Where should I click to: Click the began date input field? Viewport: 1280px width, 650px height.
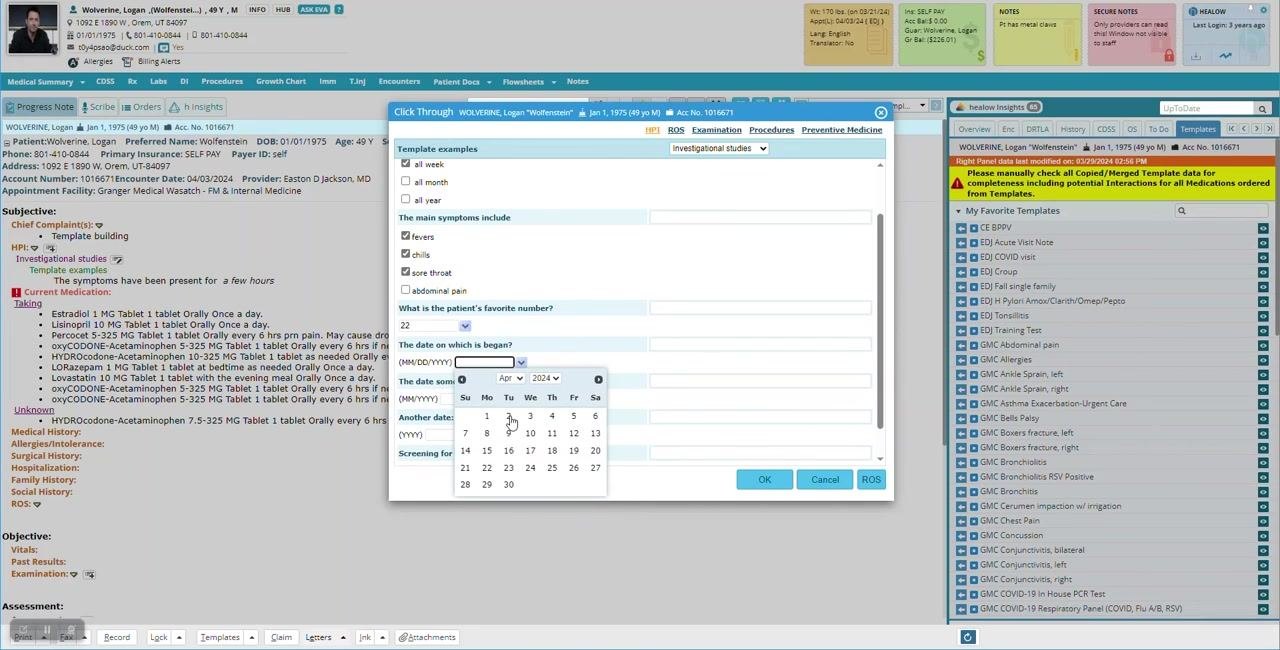[x=484, y=362]
